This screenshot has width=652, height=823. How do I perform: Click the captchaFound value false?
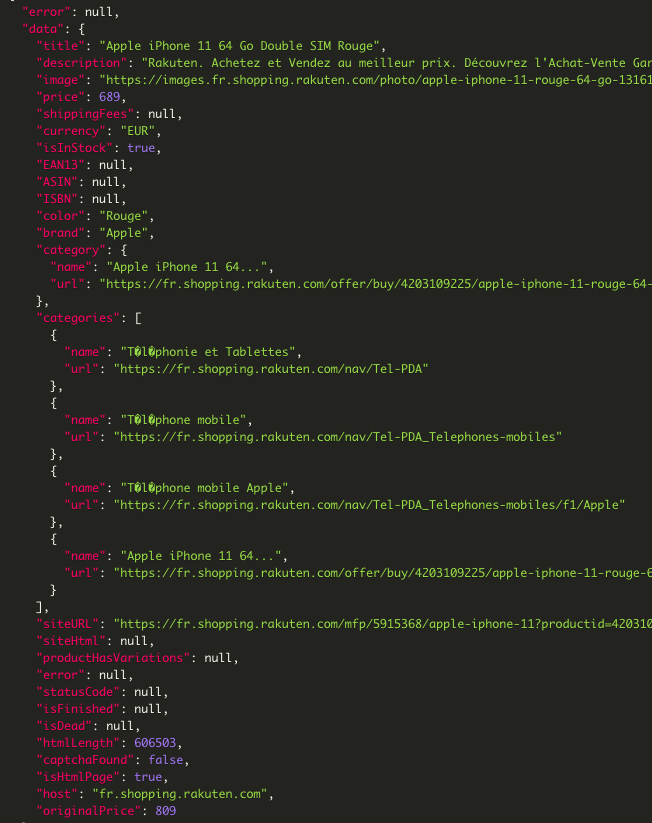[x=166, y=760]
